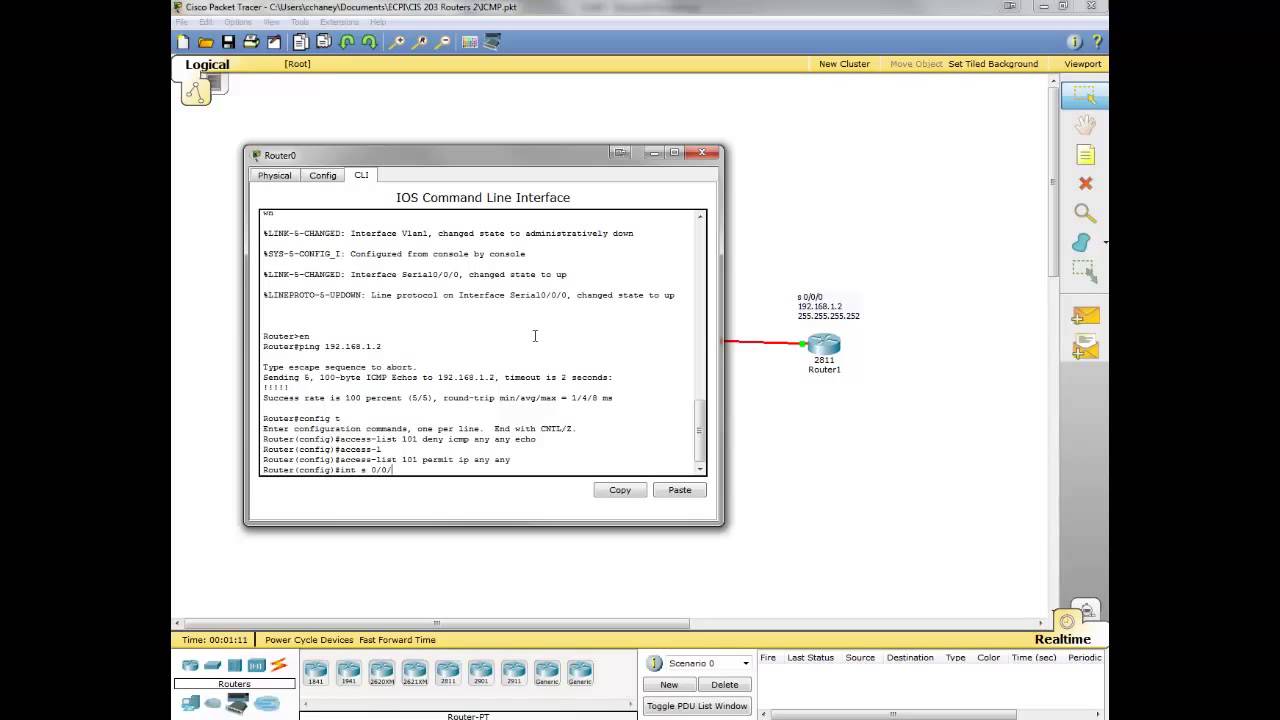Pick the 2621XM router model
Viewport: 1280px width, 720px height.
pyautogui.click(x=415, y=673)
